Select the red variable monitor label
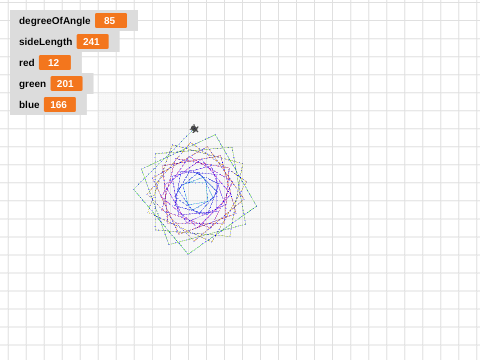The image size is (480, 360). pyautogui.click(x=27, y=63)
